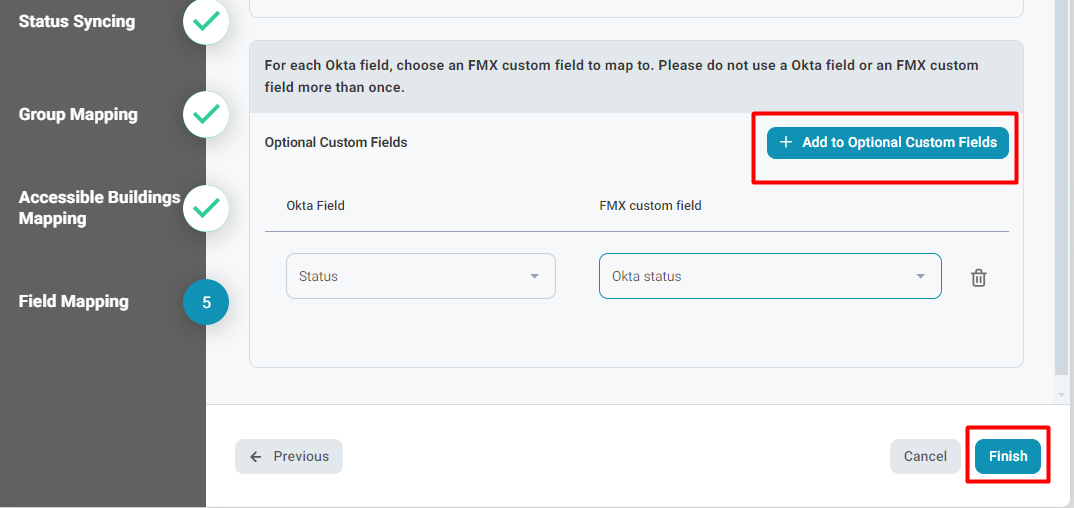The height and width of the screenshot is (508, 1074).
Task: Go to the Group Mapping step
Action: tap(78, 114)
